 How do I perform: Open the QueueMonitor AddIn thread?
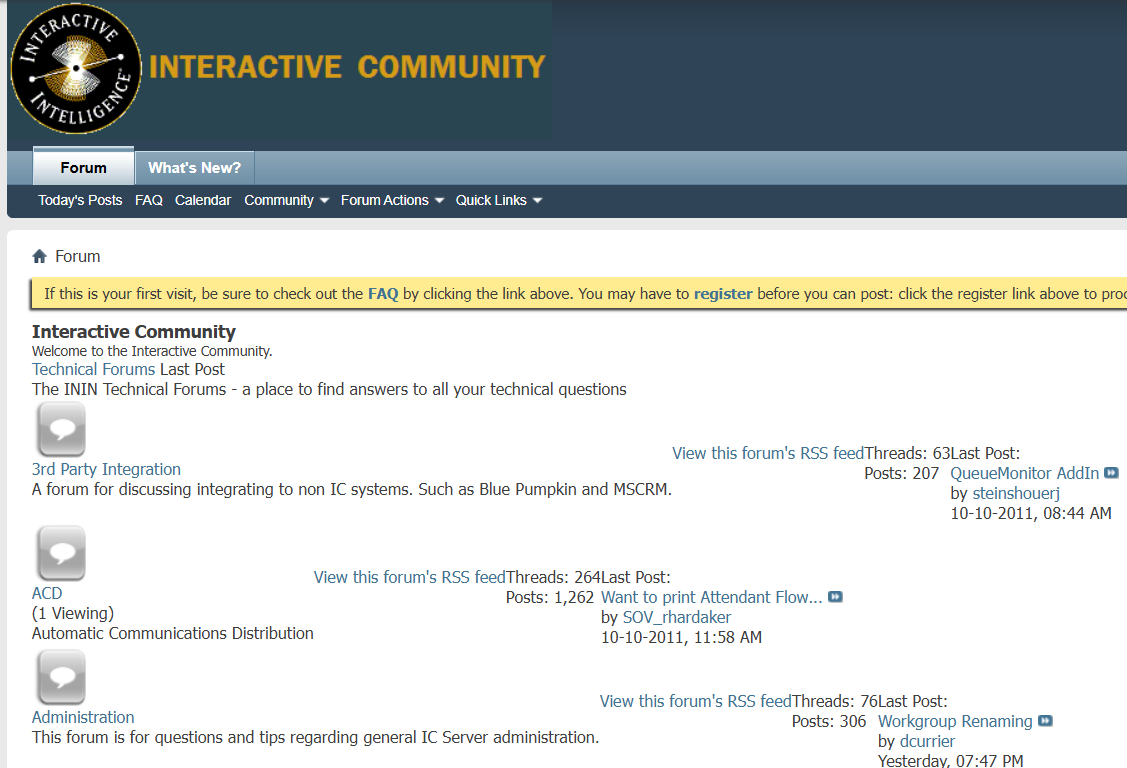click(x=1024, y=473)
